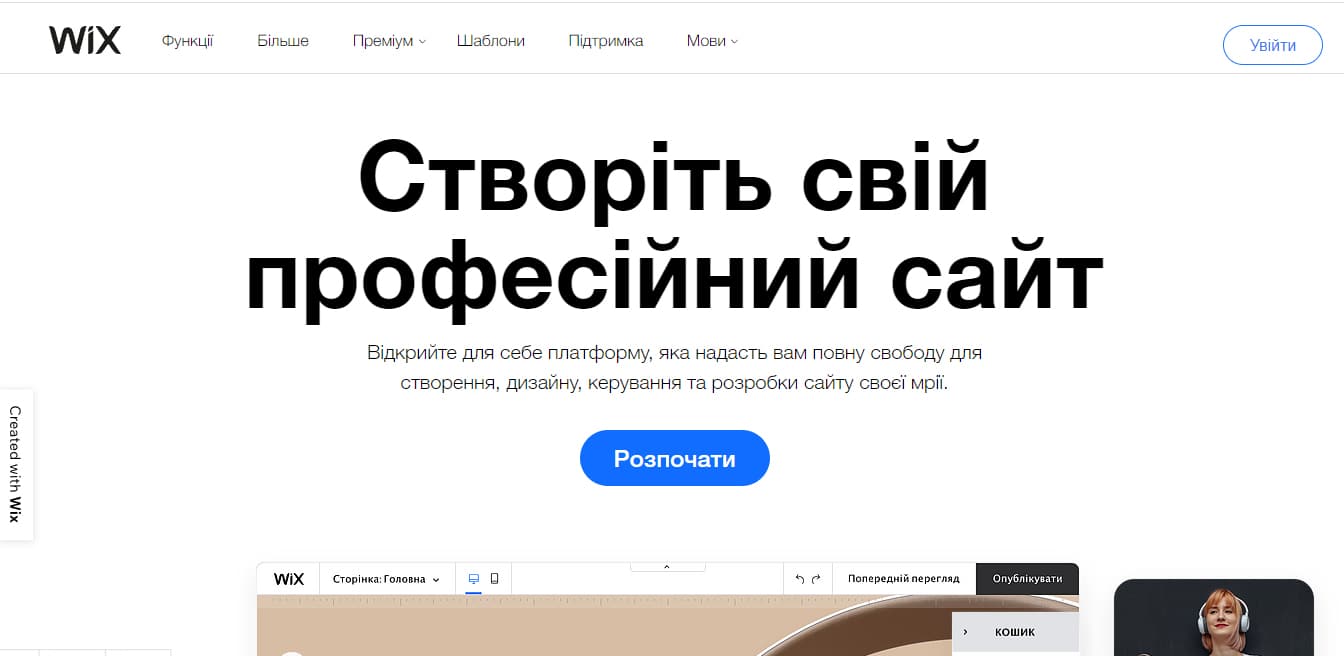Select desktop view icon in editor preview
Screen dimensions: 1344x656
point(474,579)
